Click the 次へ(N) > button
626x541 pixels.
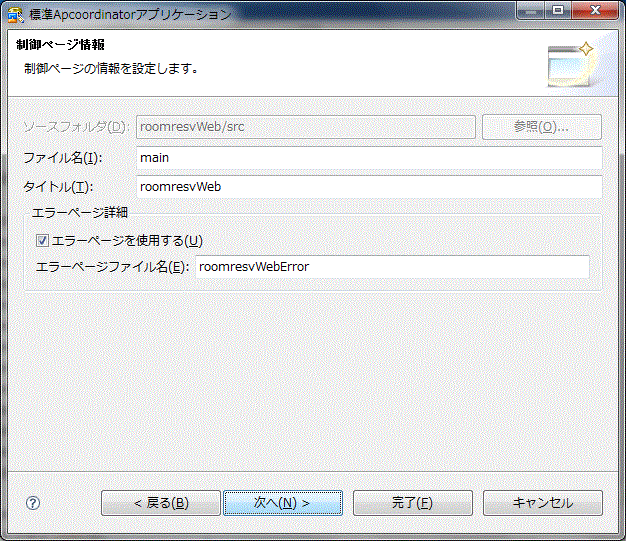click(x=283, y=503)
